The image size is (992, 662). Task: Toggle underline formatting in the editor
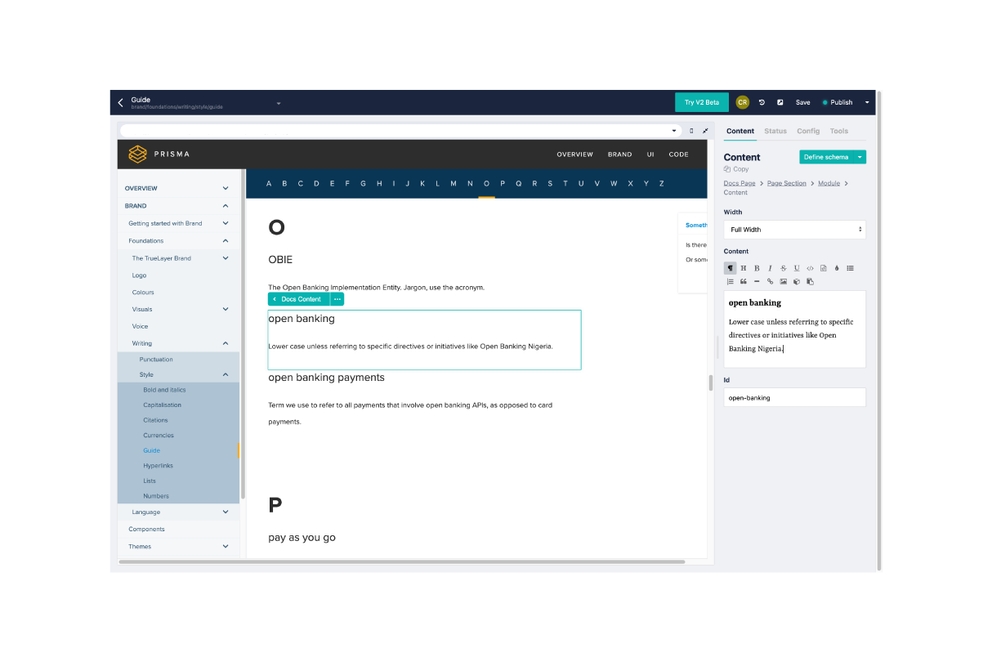pyautogui.click(x=797, y=268)
